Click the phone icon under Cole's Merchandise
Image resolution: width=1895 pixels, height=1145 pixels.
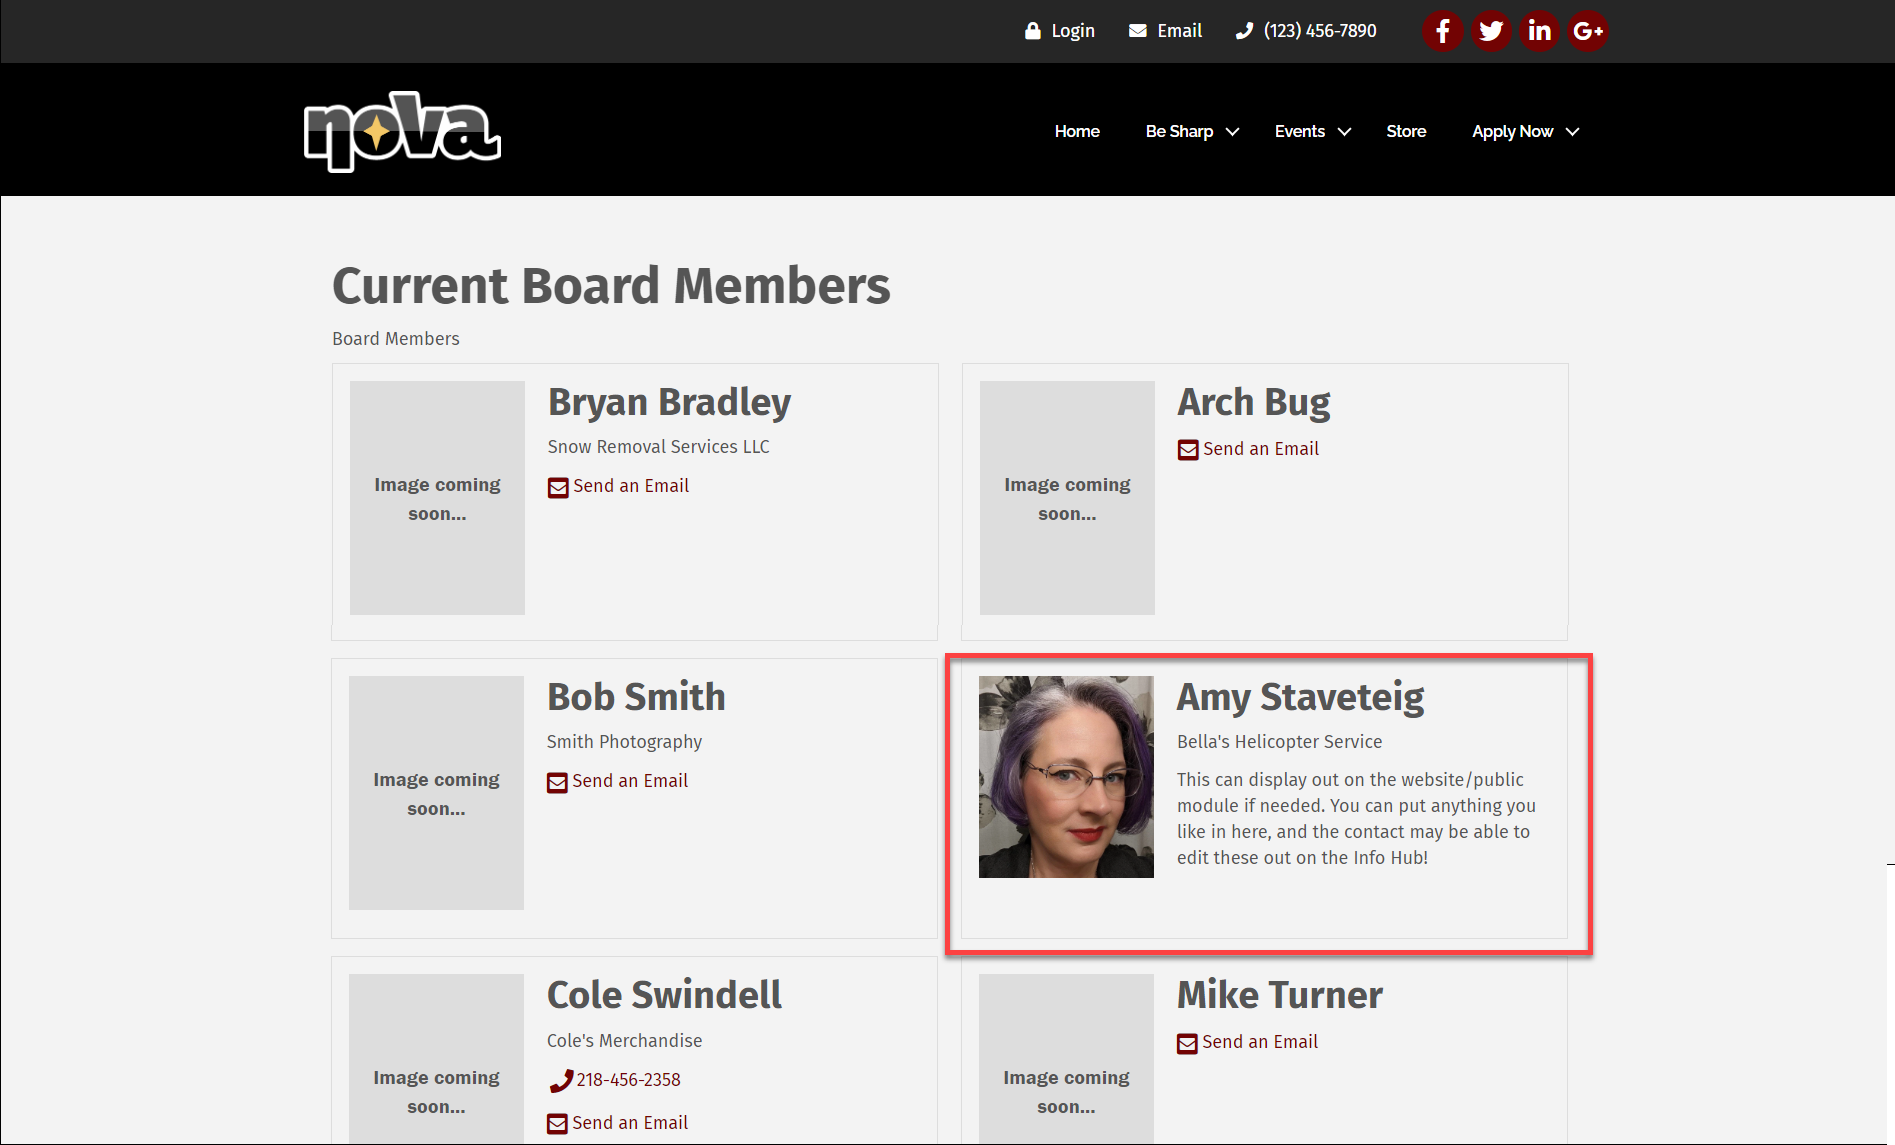point(560,1081)
